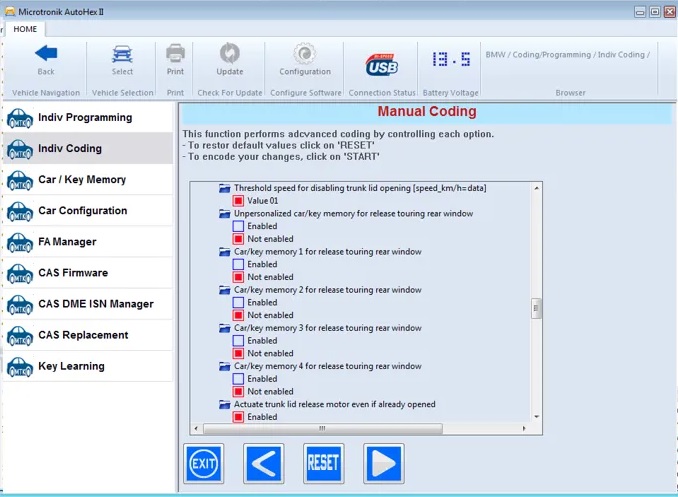The height and width of the screenshot is (497, 678).
Task: Check Enabled under Car/key memory 2
Action: (x=238, y=302)
